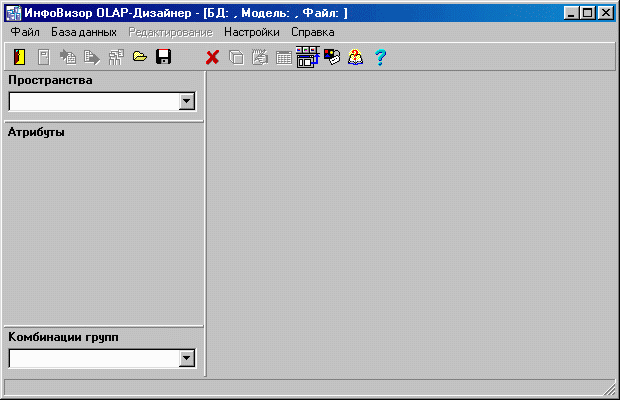Screen dimensions: 620x400
Task: Open the Файл menu
Action: click(x=25, y=32)
